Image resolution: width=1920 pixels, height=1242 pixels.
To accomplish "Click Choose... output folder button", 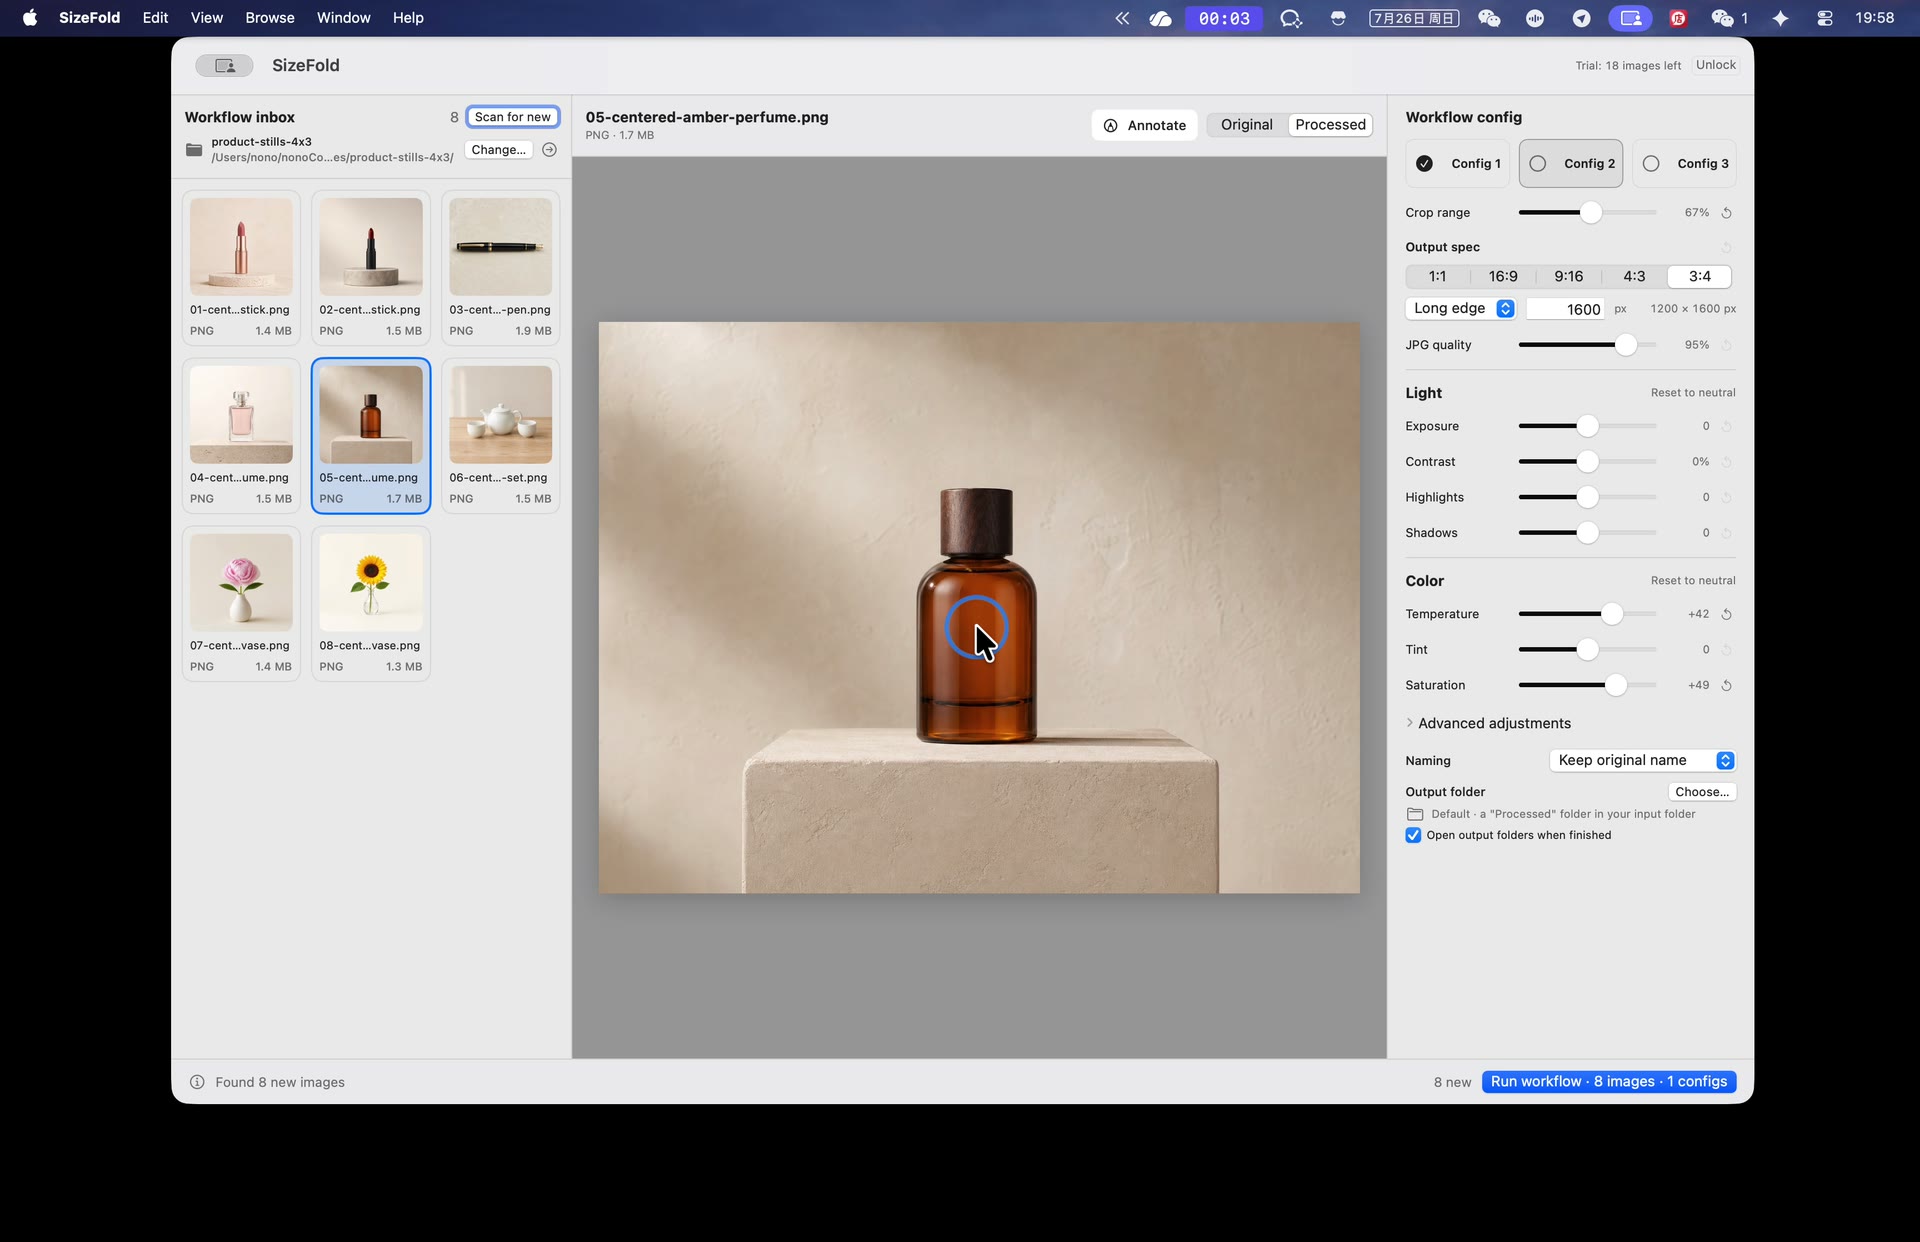I will pos(1701,792).
